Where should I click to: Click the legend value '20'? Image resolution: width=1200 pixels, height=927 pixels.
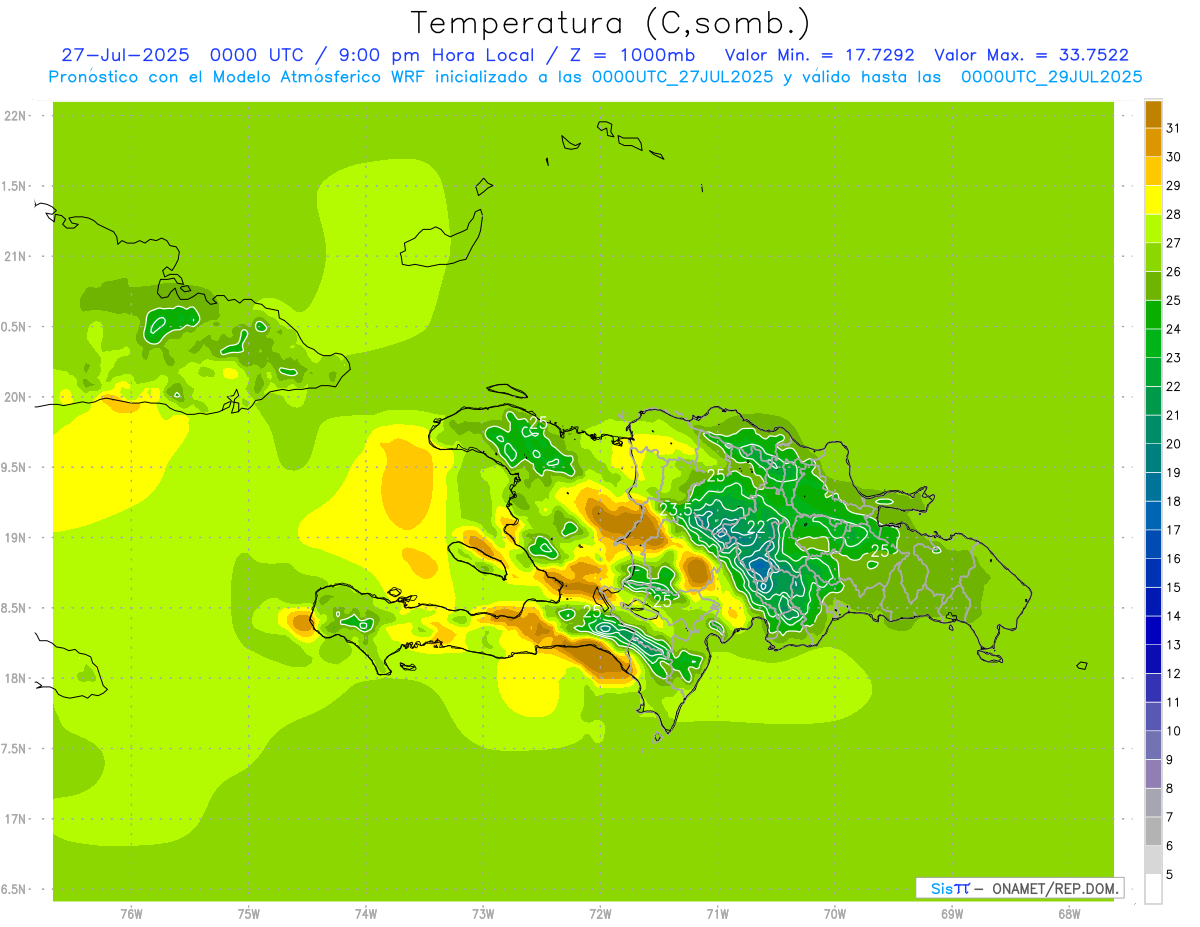click(x=1173, y=444)
